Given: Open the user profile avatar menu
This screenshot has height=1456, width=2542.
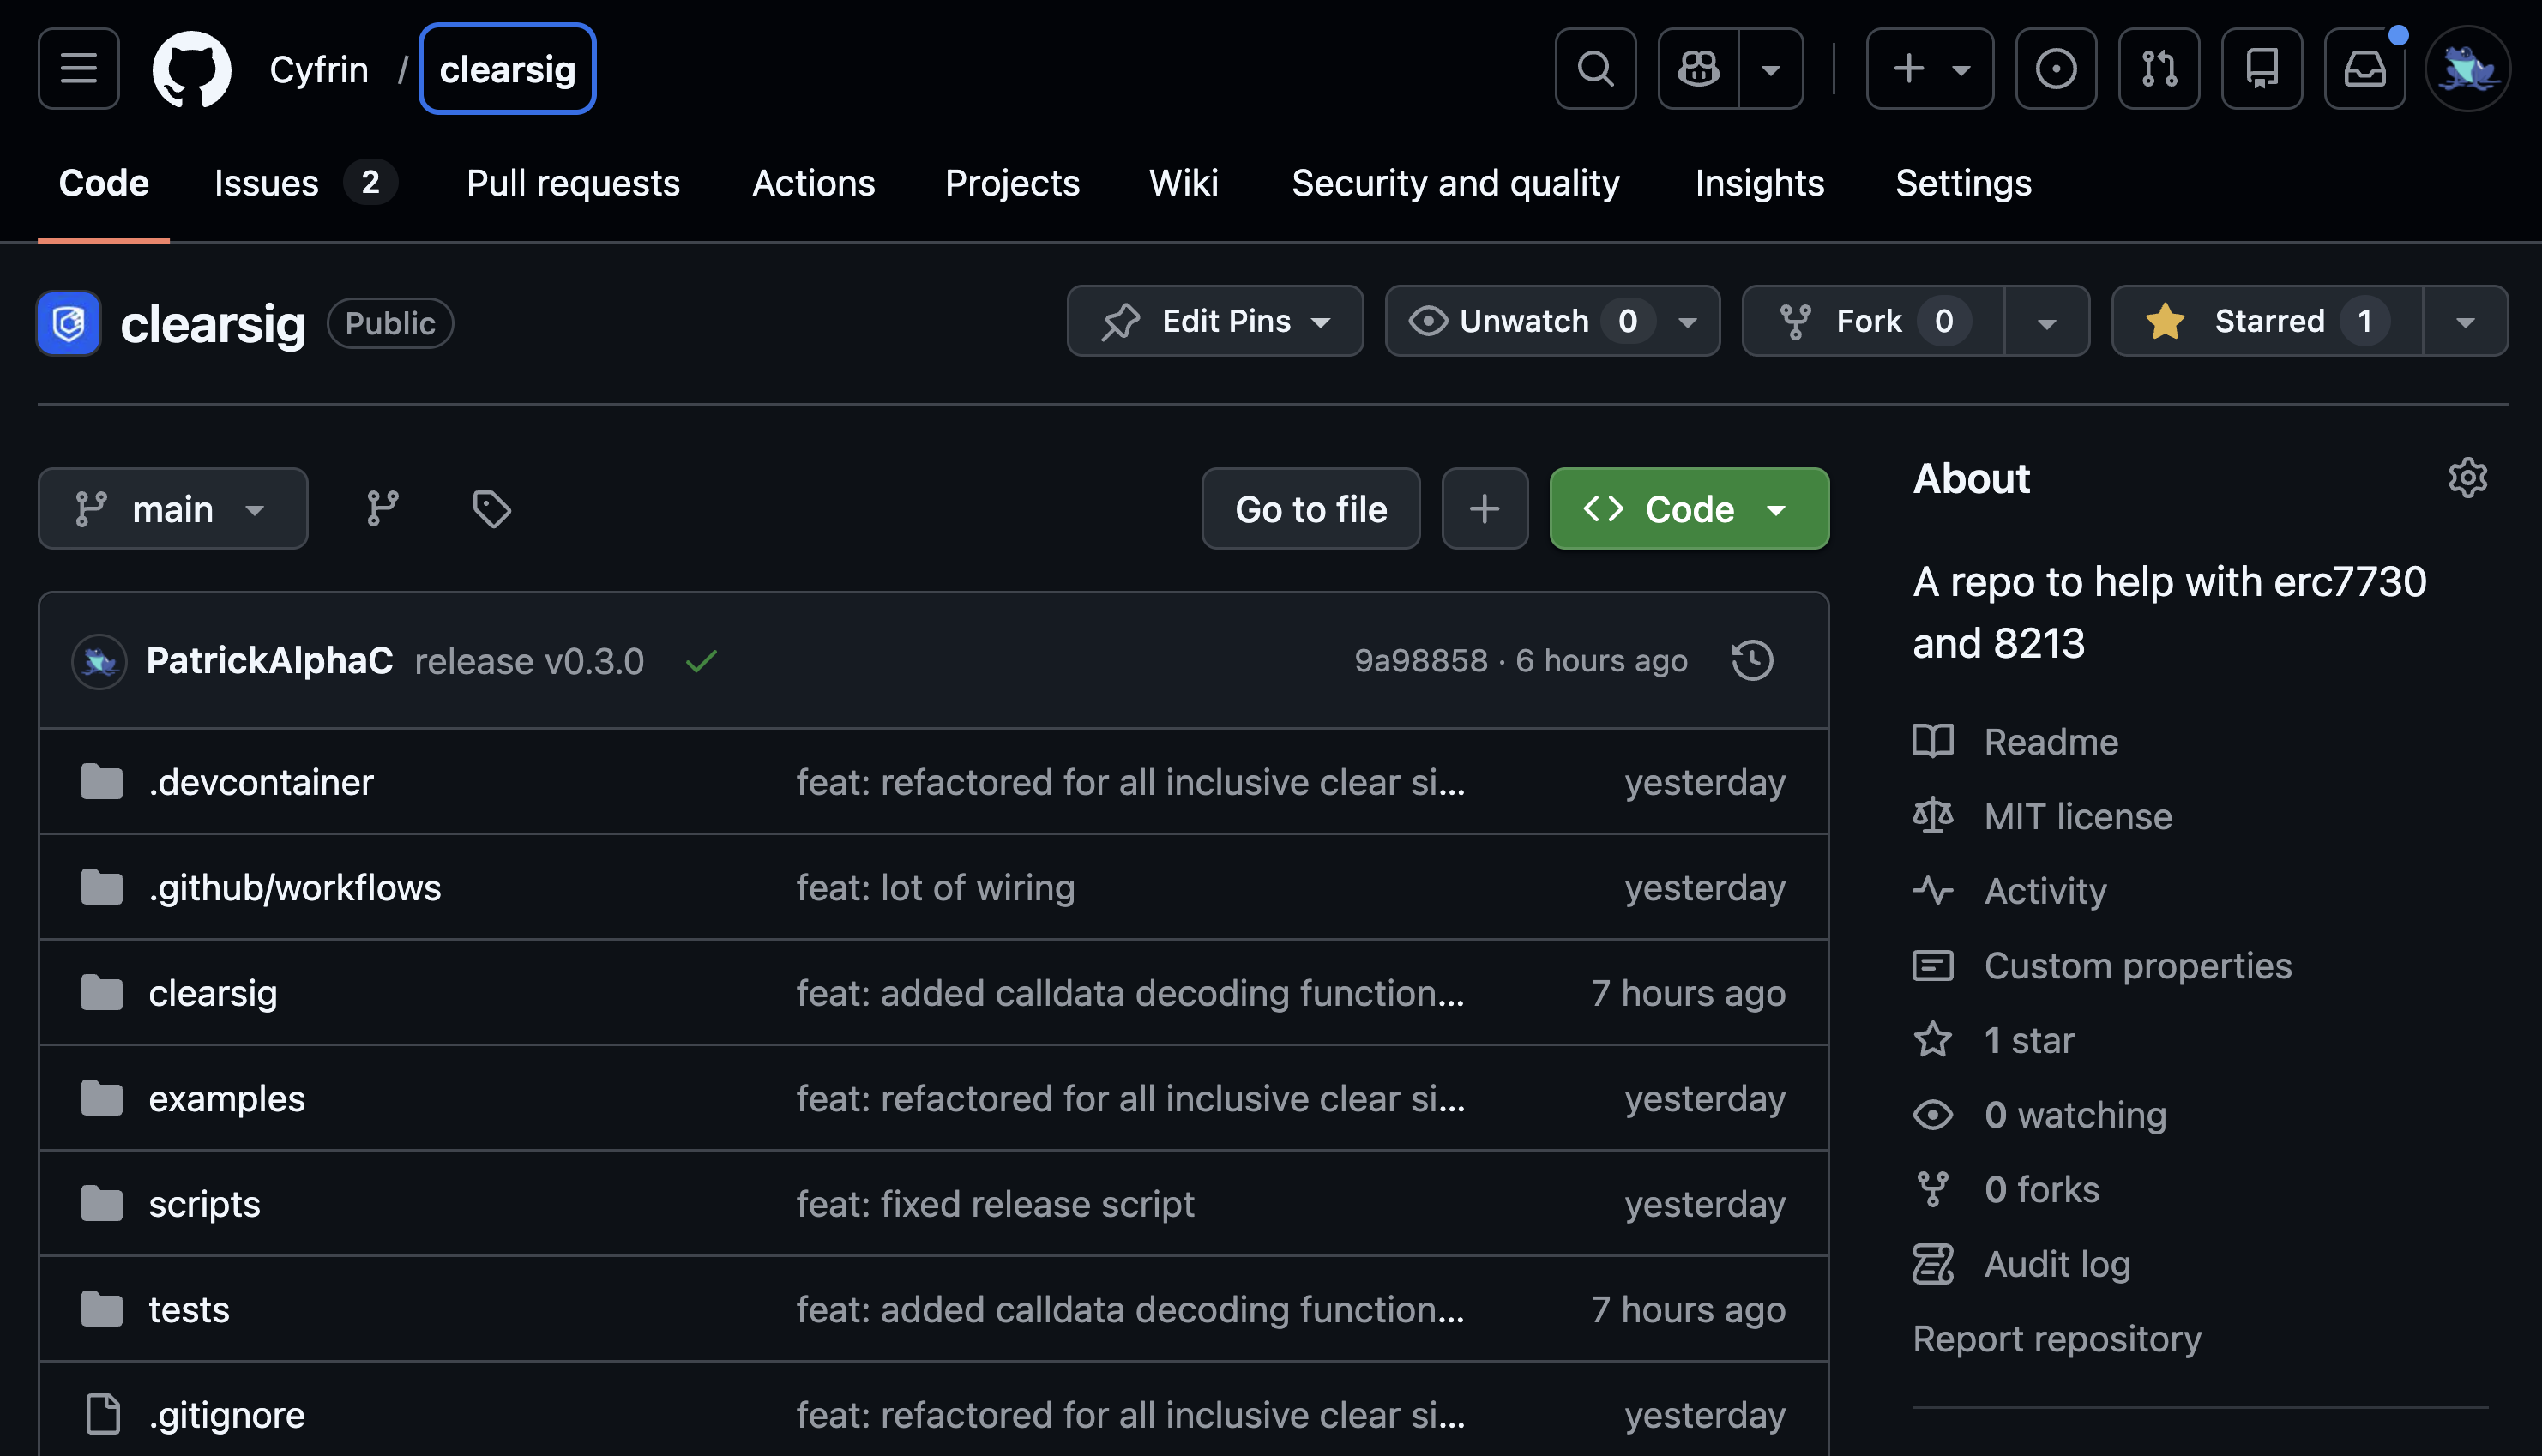Looking at the screenshot, I should (x=2467, y=69).
